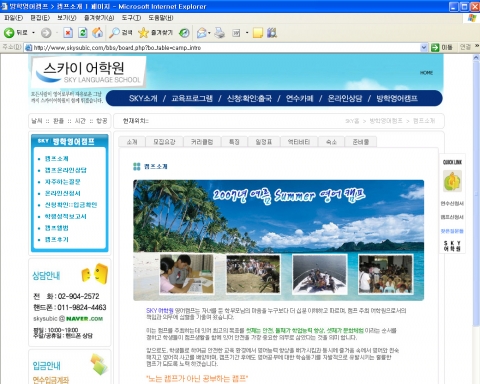The image size is (480, 384).
Task: Open the Search (검색) magnifier button
Action: pos(121,33)
